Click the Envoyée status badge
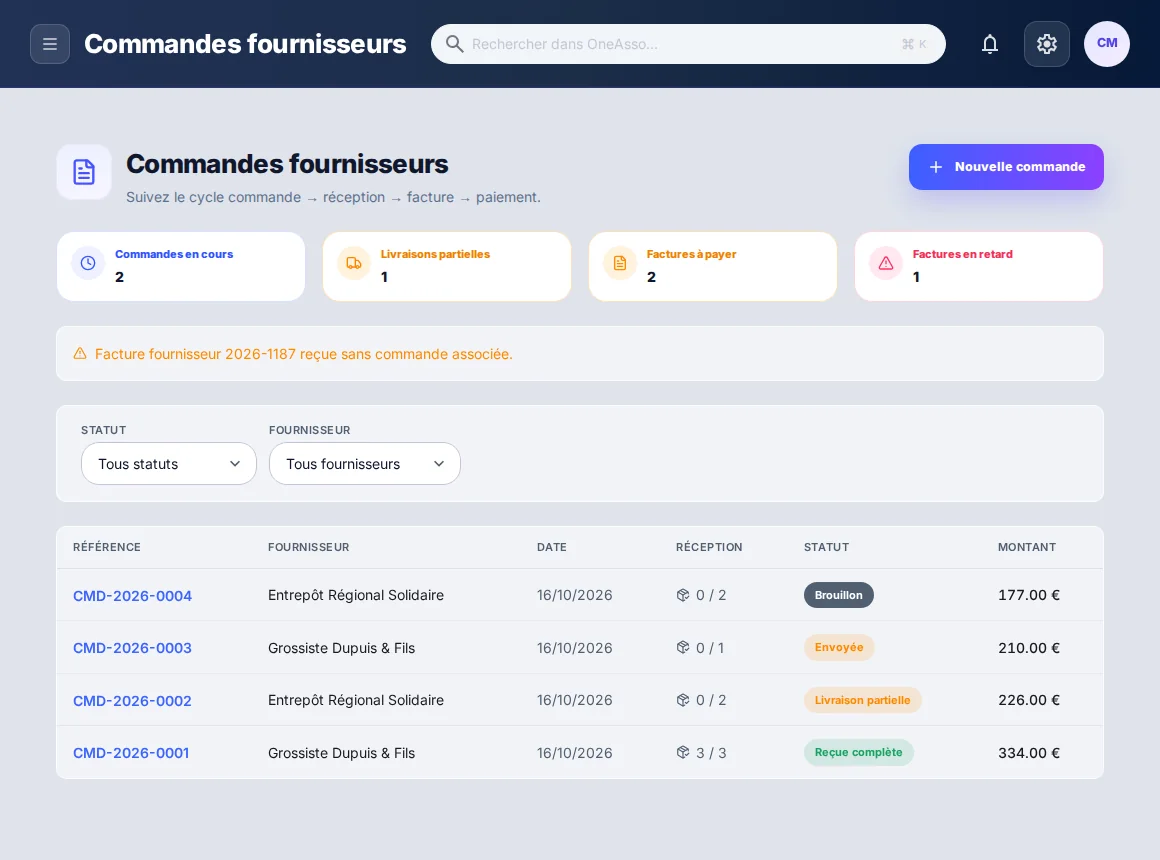 [839, 648]
